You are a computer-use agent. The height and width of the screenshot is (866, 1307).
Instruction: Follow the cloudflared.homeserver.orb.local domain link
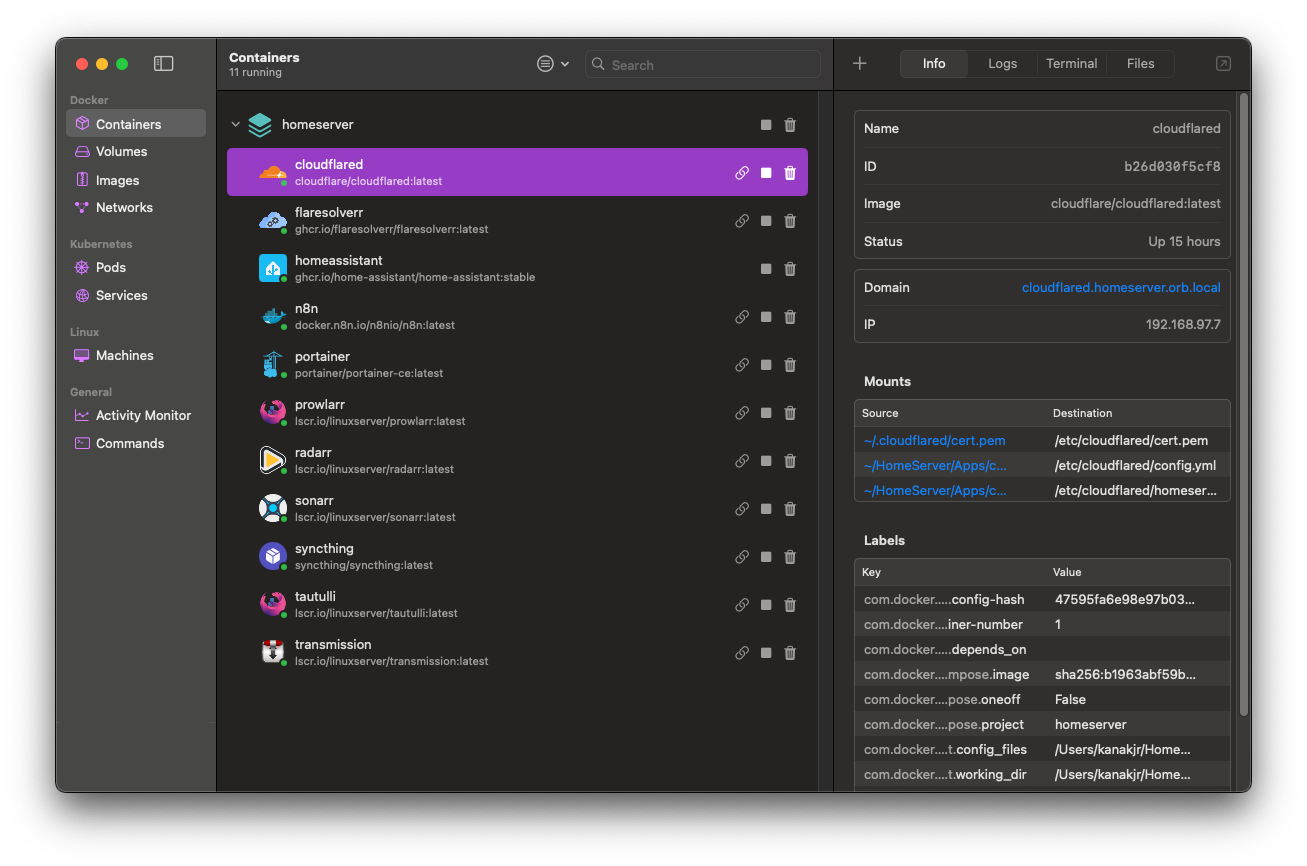click(1120, 287)
